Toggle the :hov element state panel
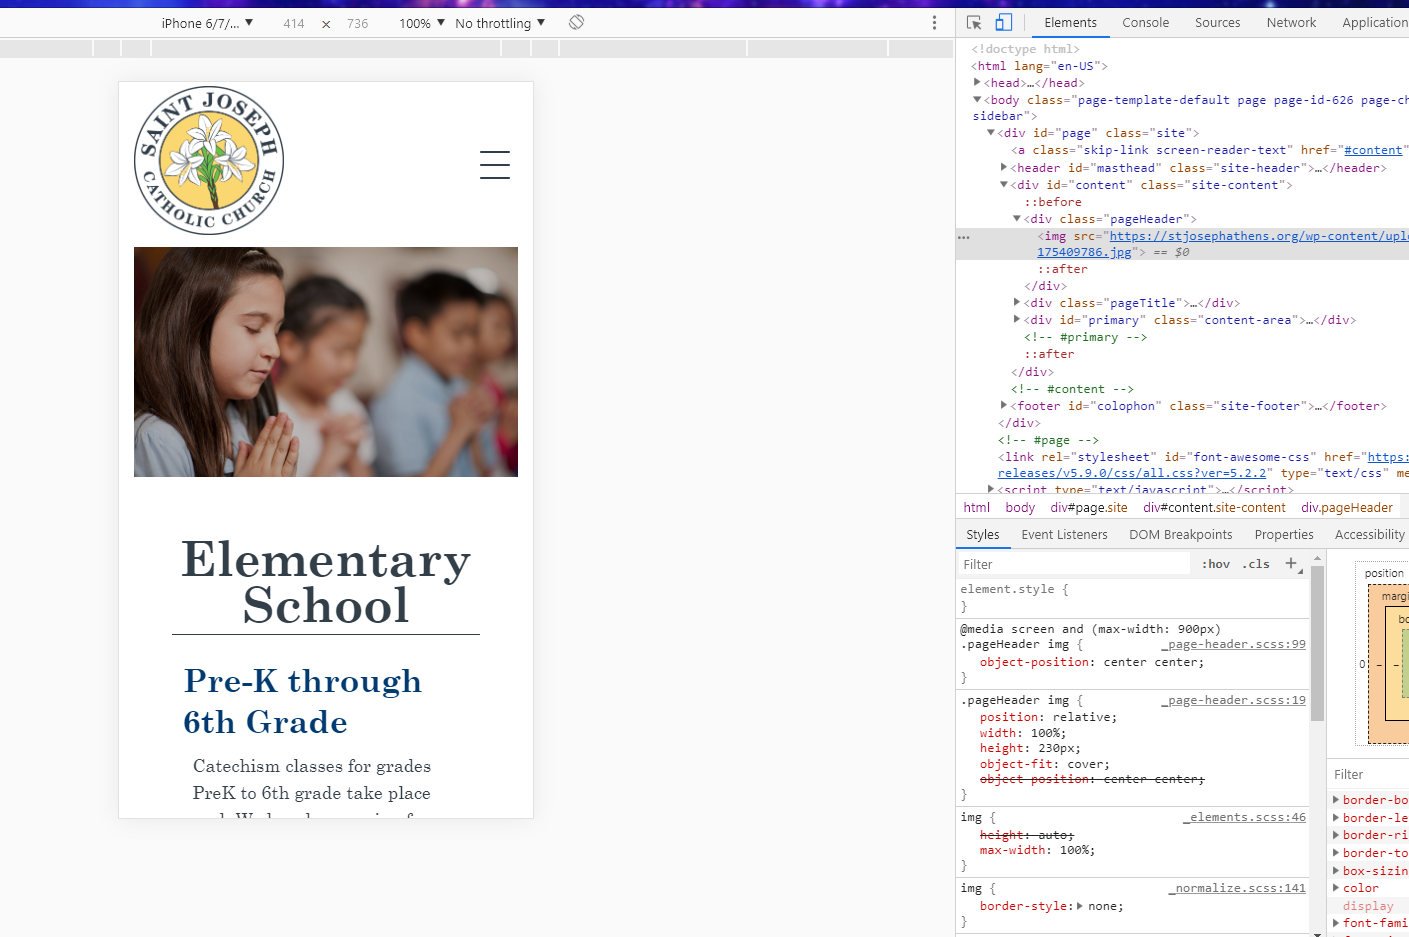The width and height of the screenshot is (1409, 937). pyautogui.click(x=1216, y=564)
